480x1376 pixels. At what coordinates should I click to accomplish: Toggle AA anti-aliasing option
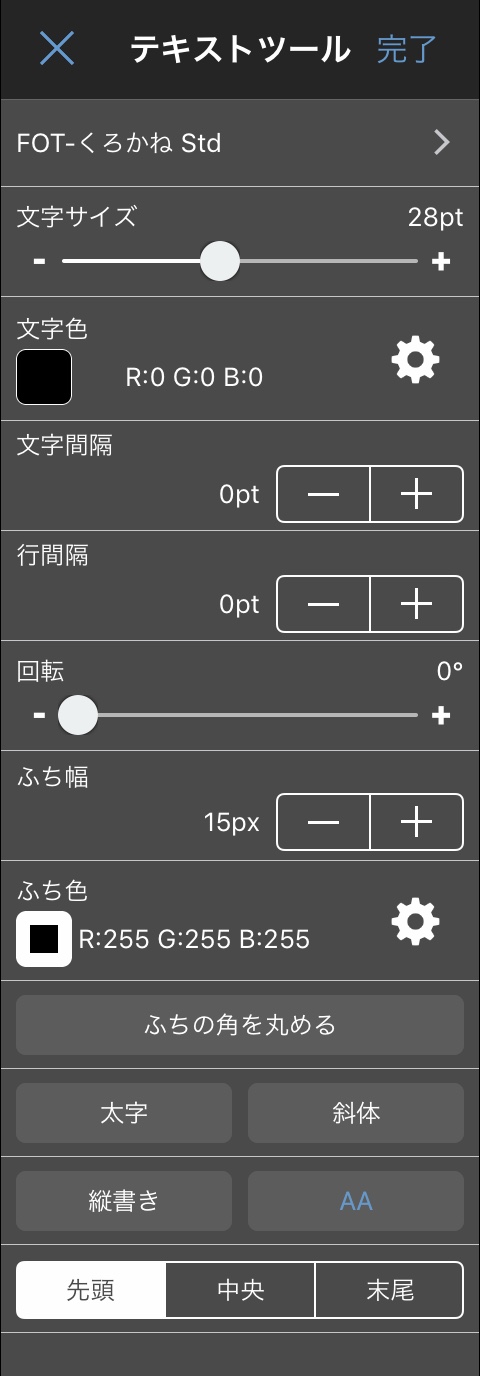[356, 1201]
